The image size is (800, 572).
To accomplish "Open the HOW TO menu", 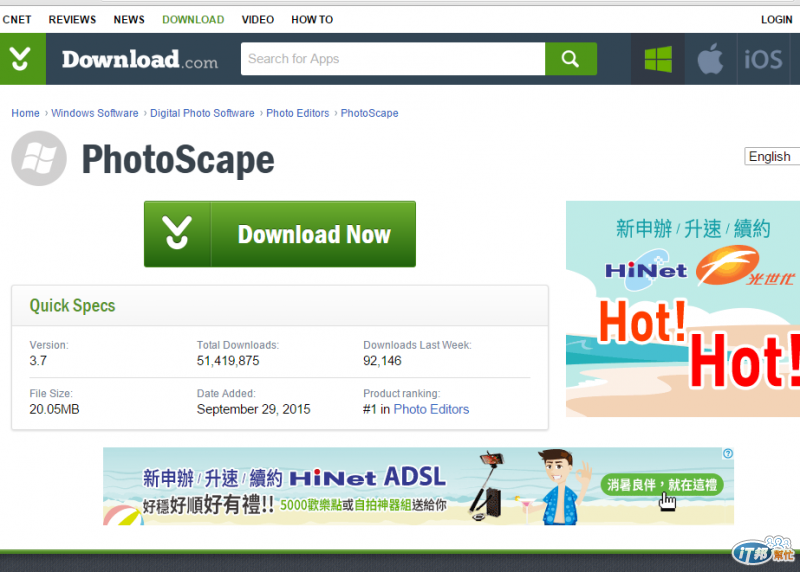I will pyautogui.click(x=312, y=19).
